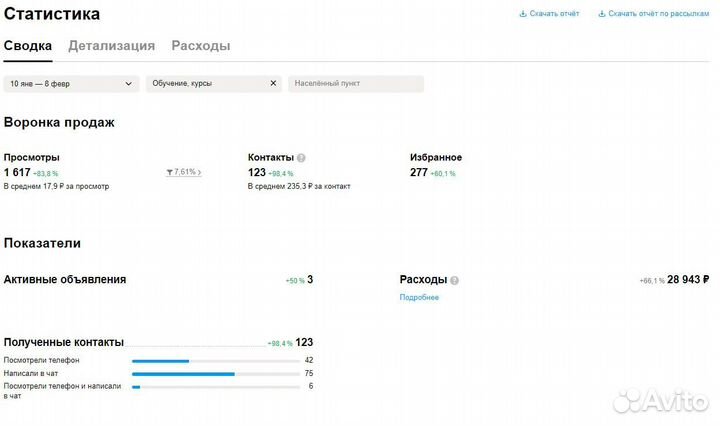Viewport: 720px width, 426px height.
Task: Click the funnel conversion icon 7,61%
Action: pyautogui.click(x=170, y=172)
